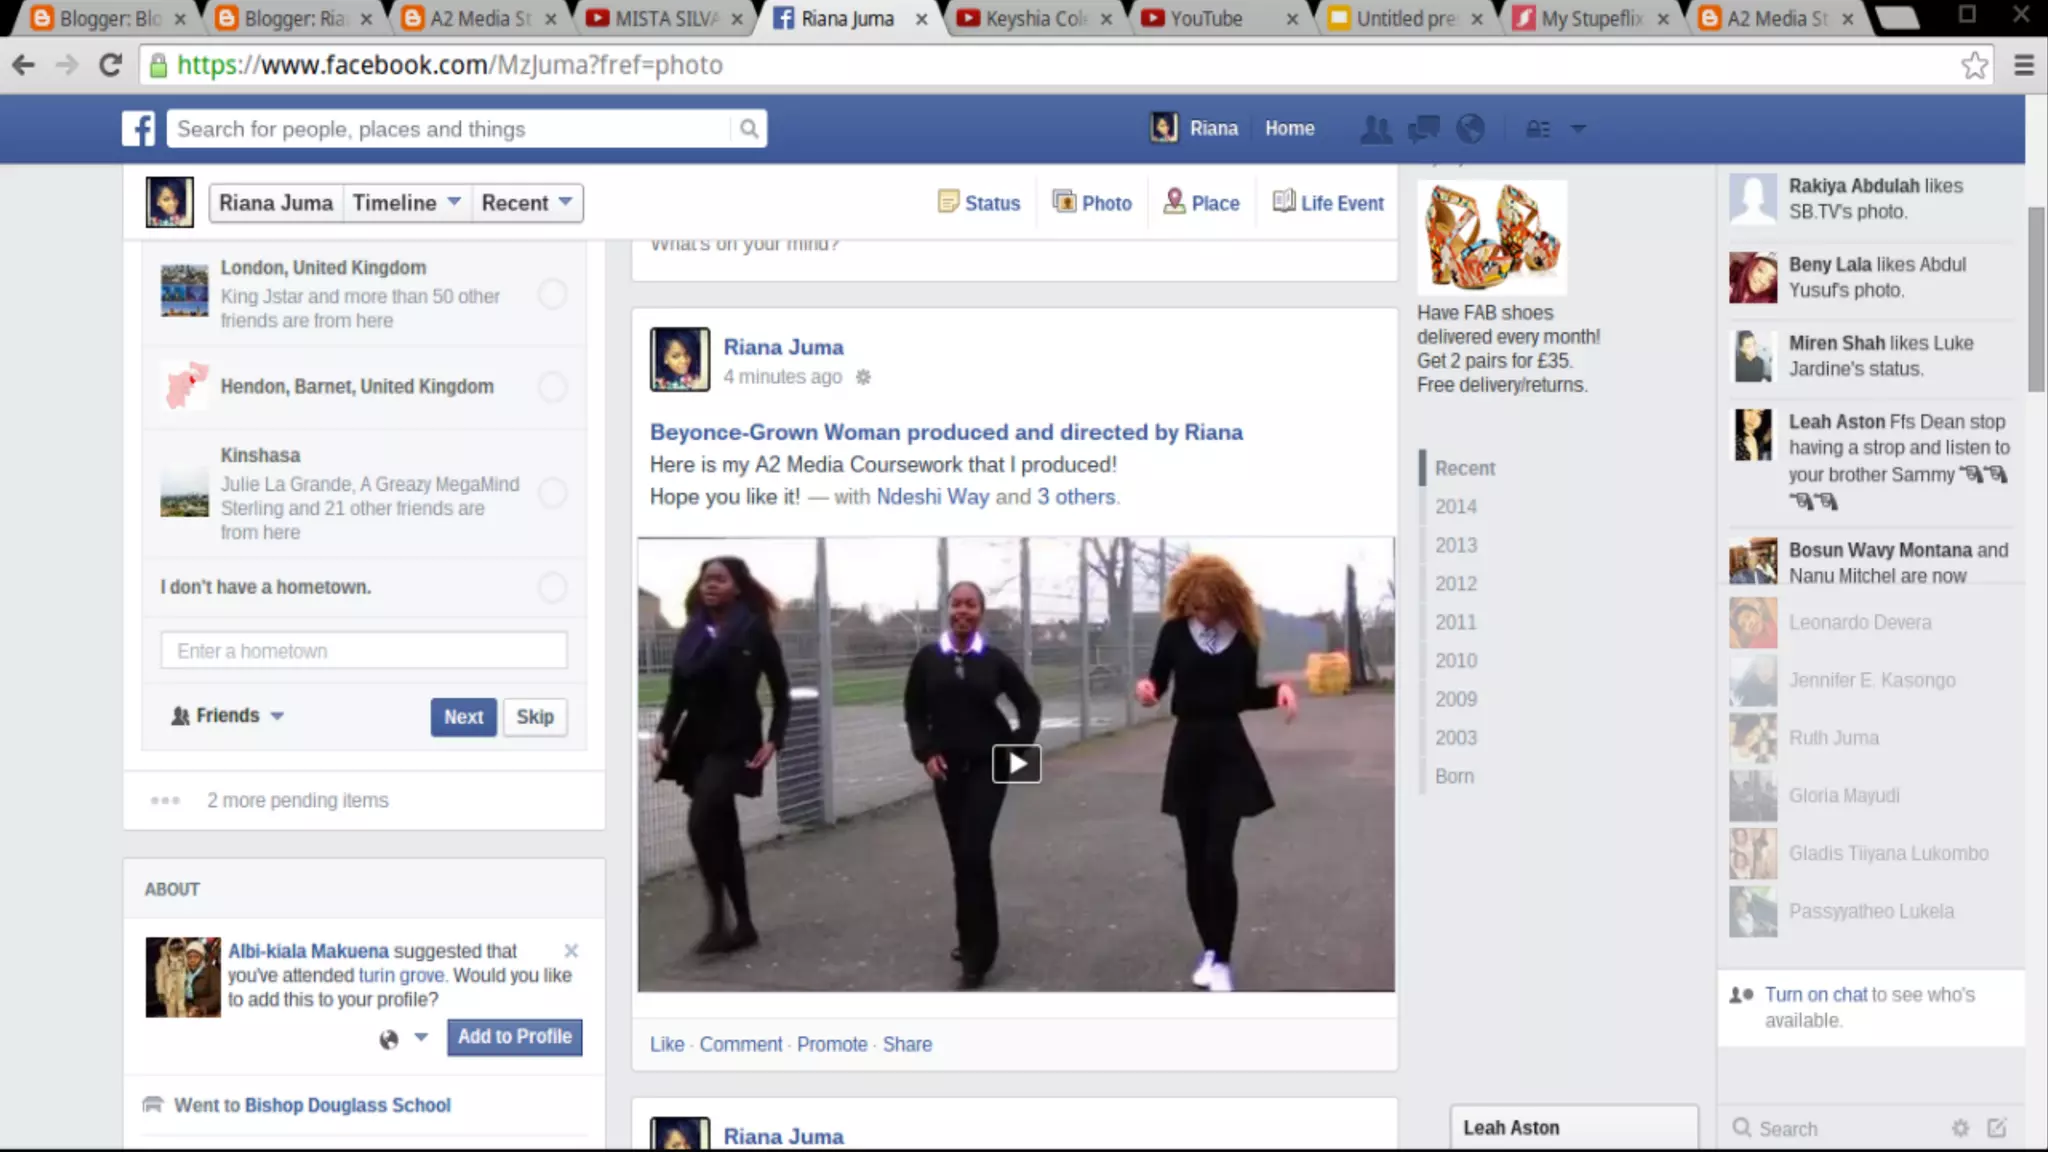Open the Recent dropdown
This screenshot has width=2048, height=1152.
[x=526, y=203]
